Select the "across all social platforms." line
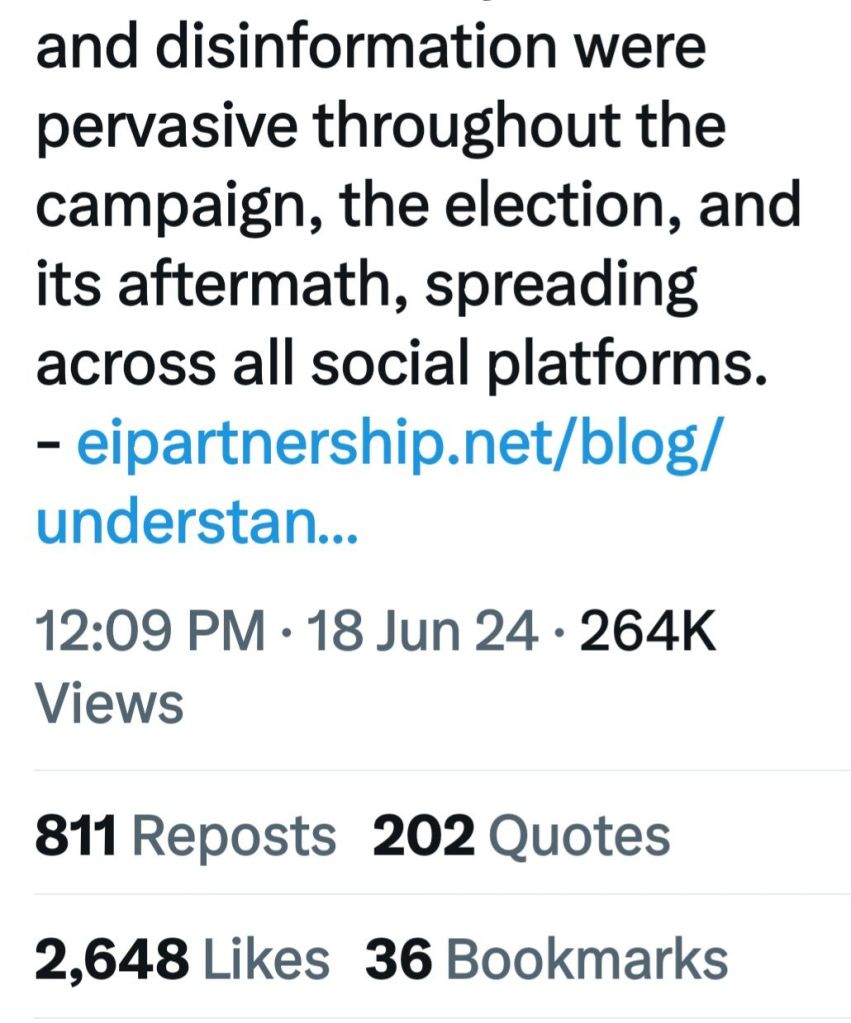 coord(401,365)
